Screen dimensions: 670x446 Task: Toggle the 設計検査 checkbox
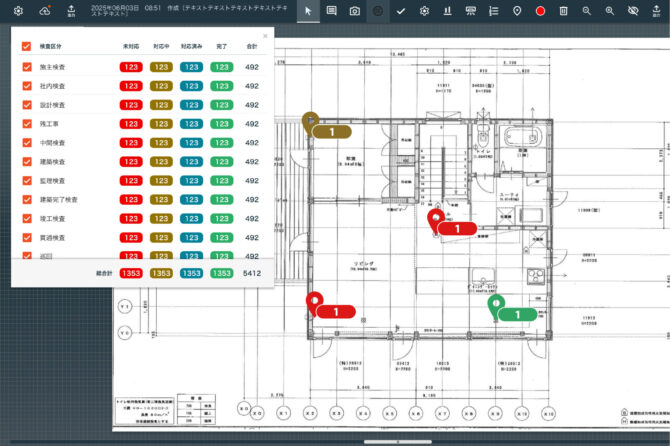27,105
